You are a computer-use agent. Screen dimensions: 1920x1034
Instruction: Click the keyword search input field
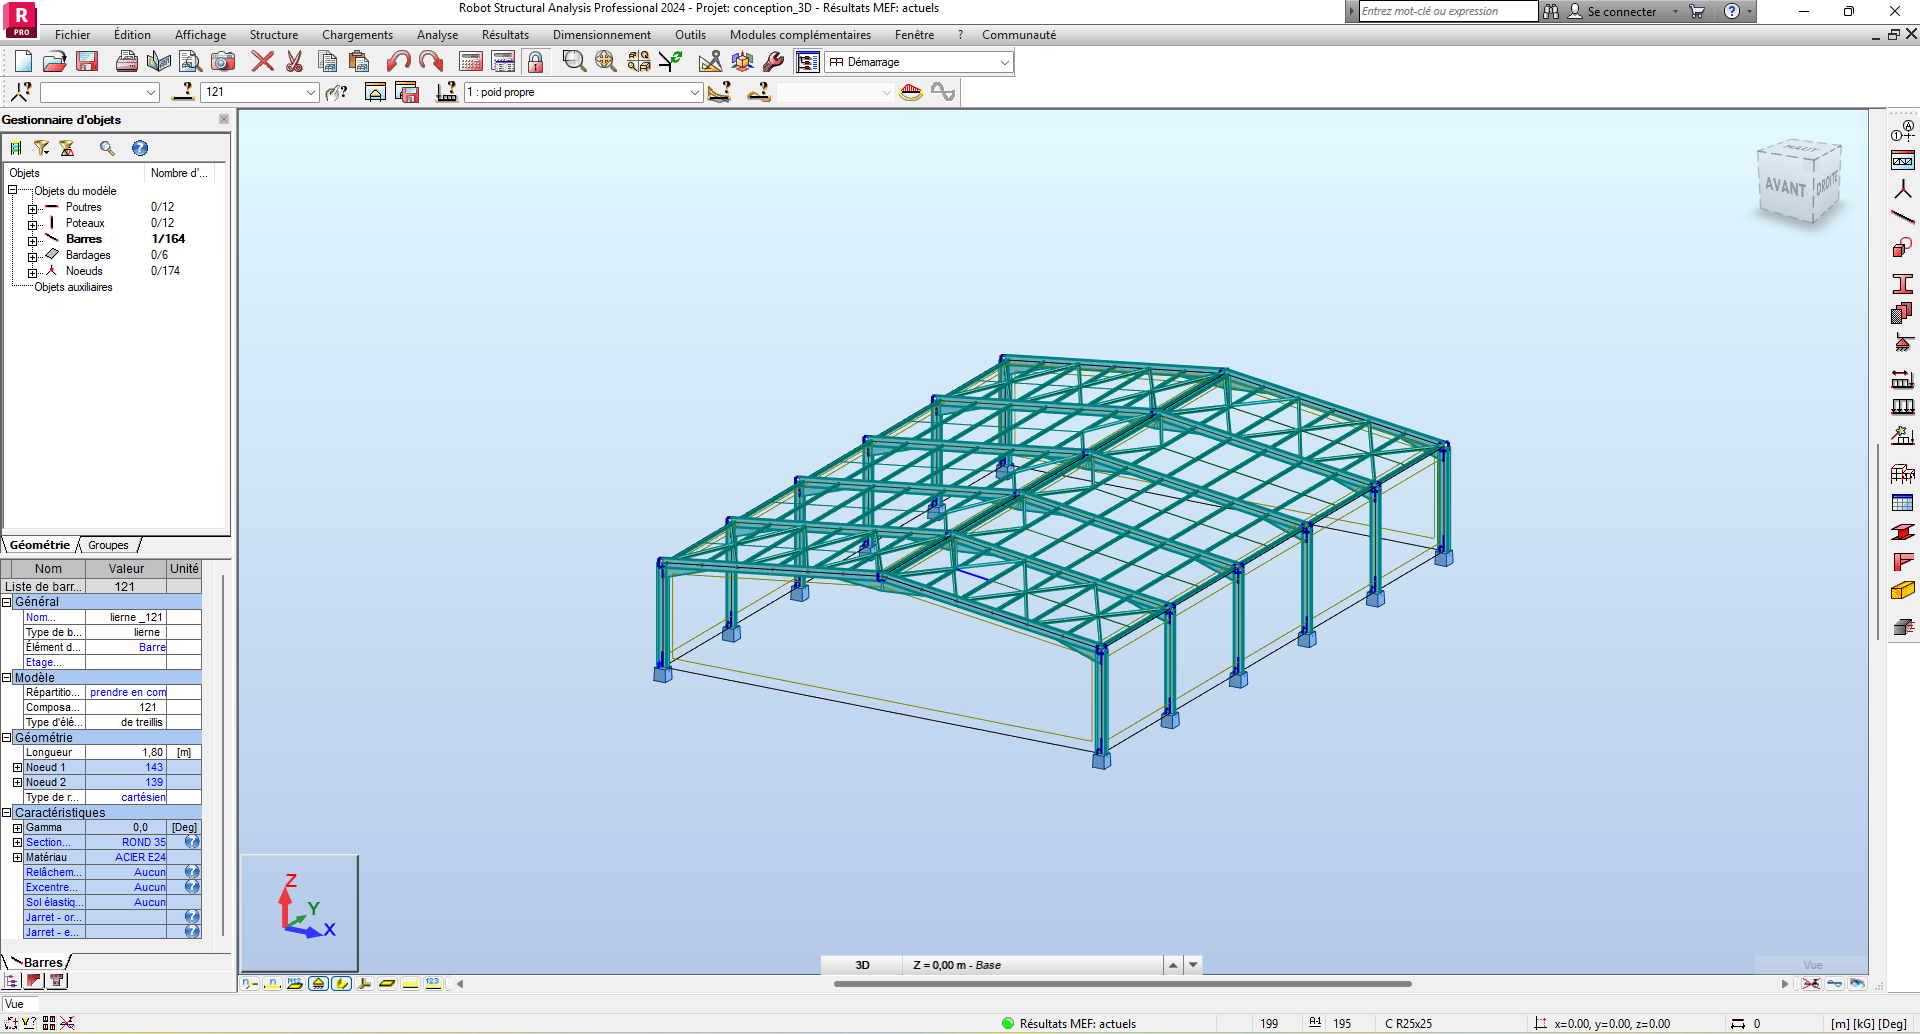click(1447, 12)
